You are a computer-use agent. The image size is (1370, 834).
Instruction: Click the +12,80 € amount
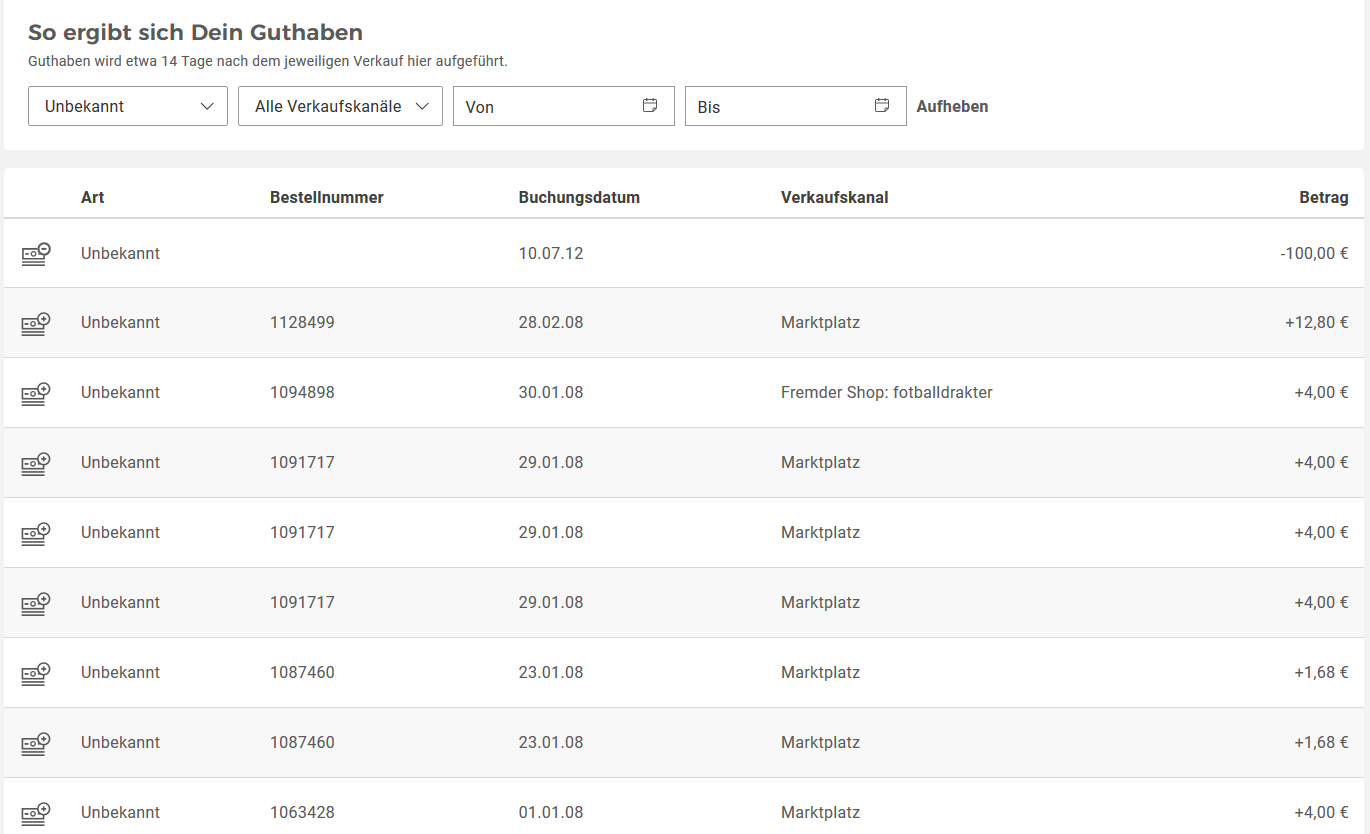coord(1316,323)
